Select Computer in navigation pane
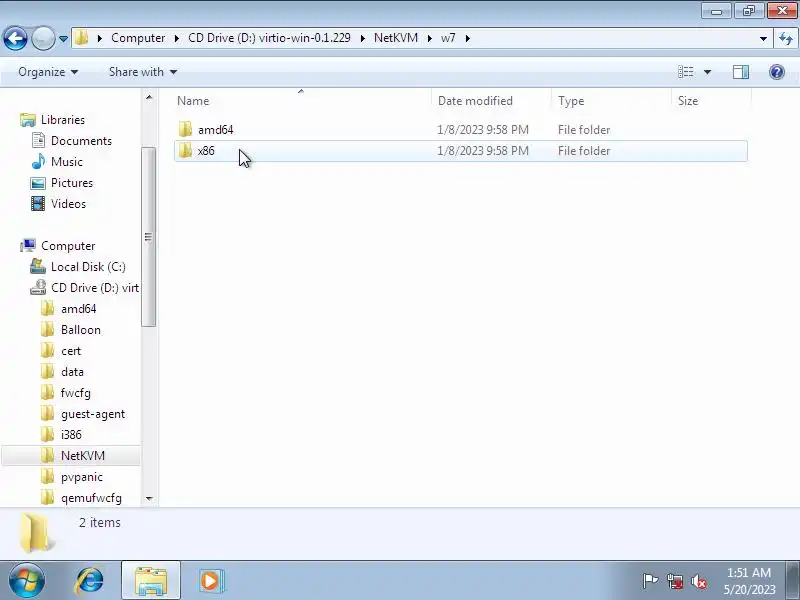800x600 pixels. coord(68,246)
